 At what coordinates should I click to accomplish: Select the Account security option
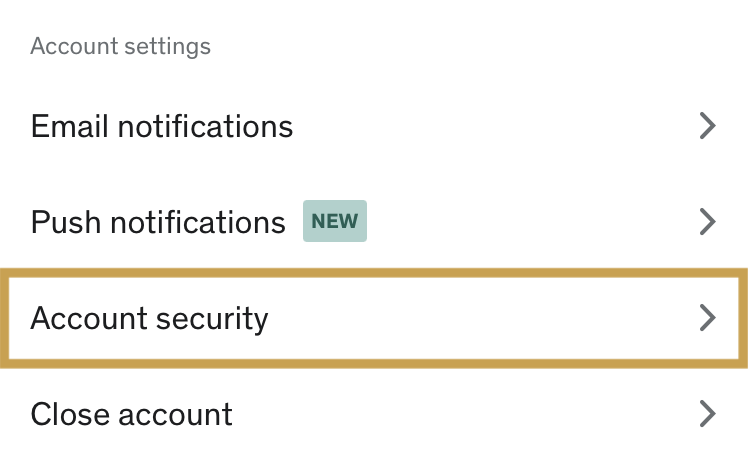point(150,318)
